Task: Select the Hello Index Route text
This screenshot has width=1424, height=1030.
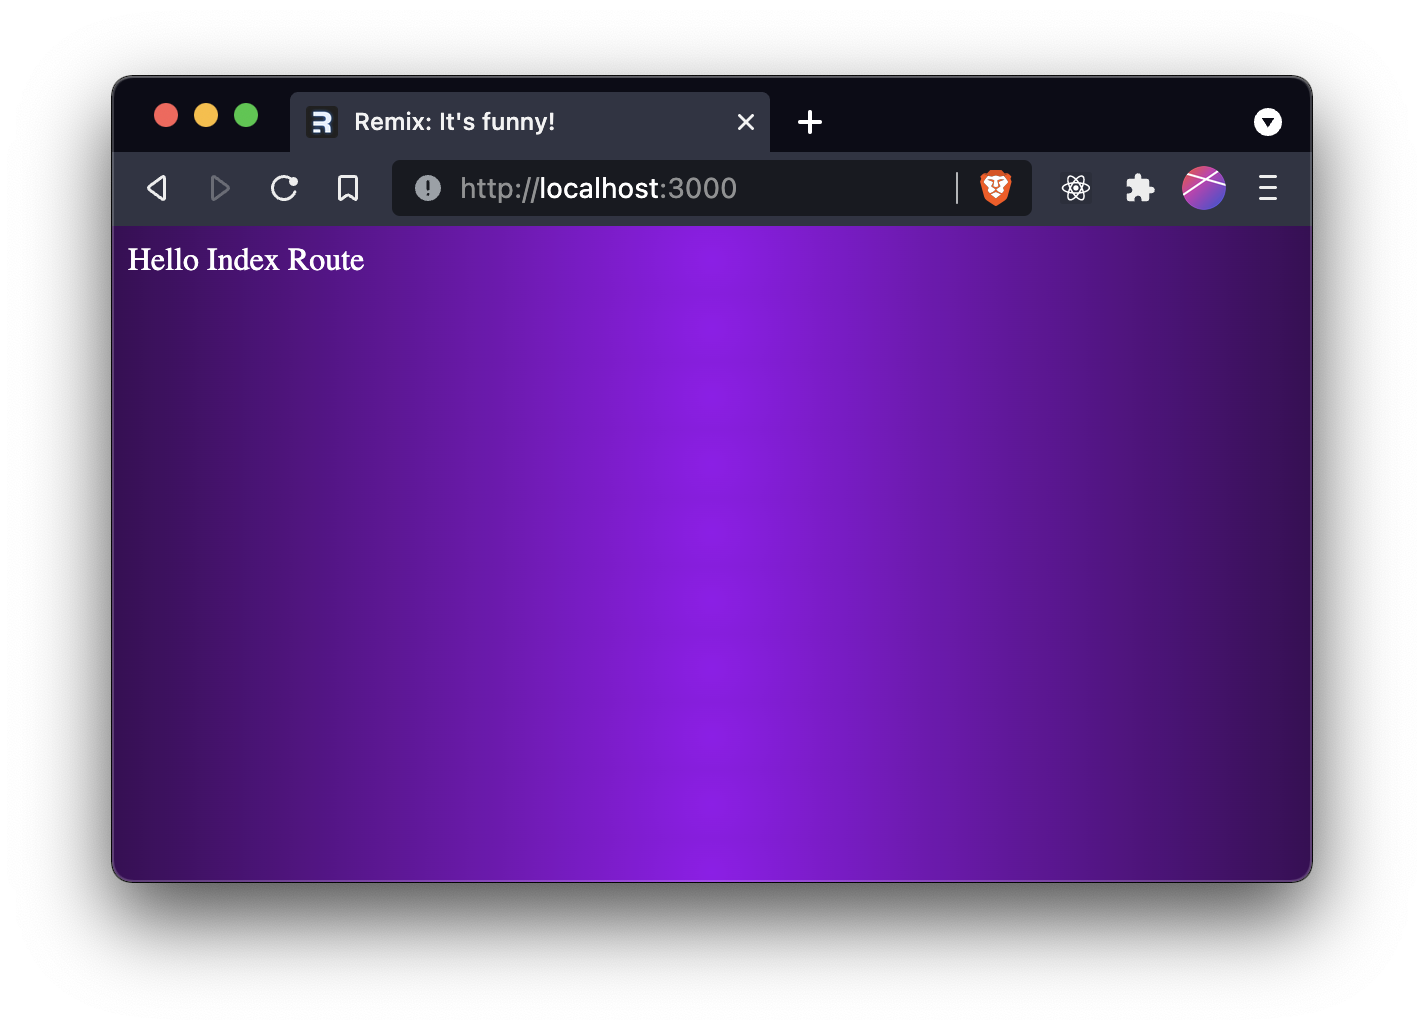Action: (245, 260)
